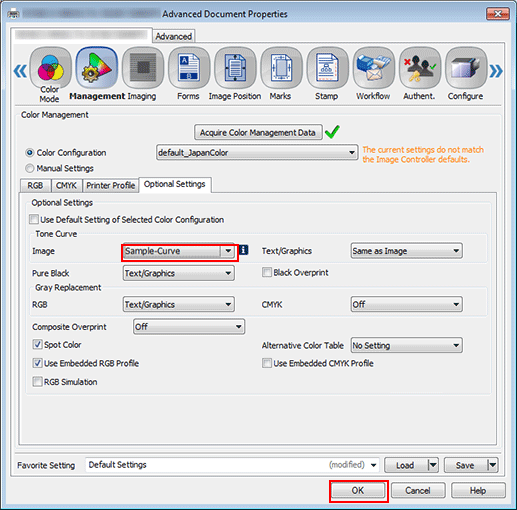Click the 'settings do not match' warning text

423,154
